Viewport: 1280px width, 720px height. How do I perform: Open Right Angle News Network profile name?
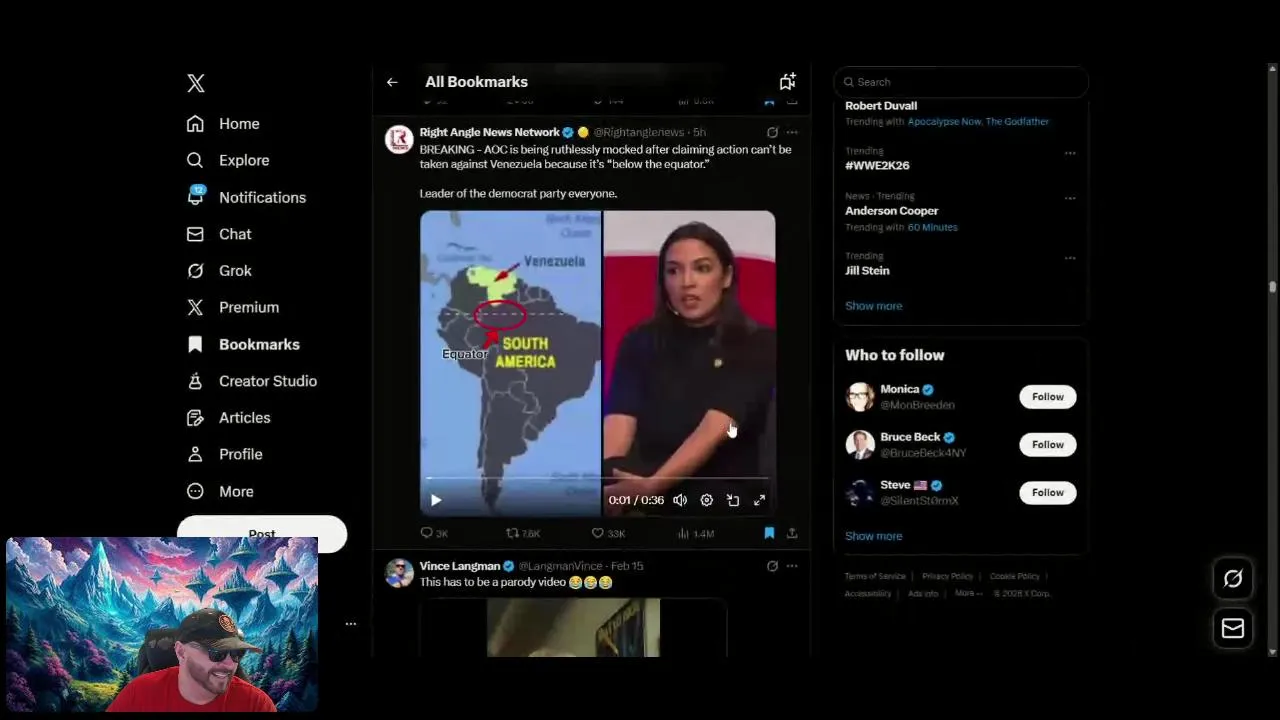(x=489, y=132)
